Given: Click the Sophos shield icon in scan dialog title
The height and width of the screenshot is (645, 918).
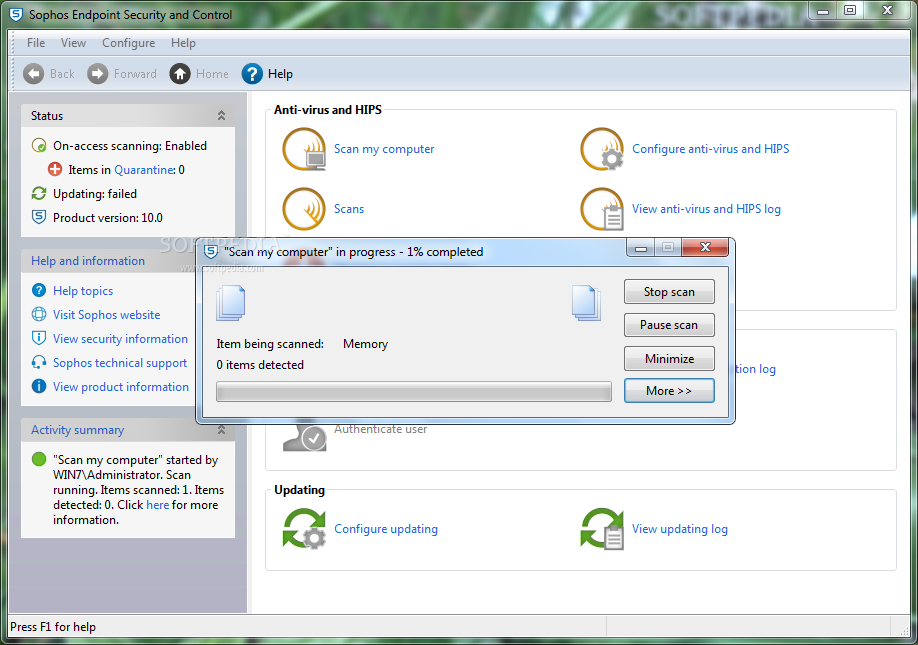Looking at the screenshot, I should 211,252.
